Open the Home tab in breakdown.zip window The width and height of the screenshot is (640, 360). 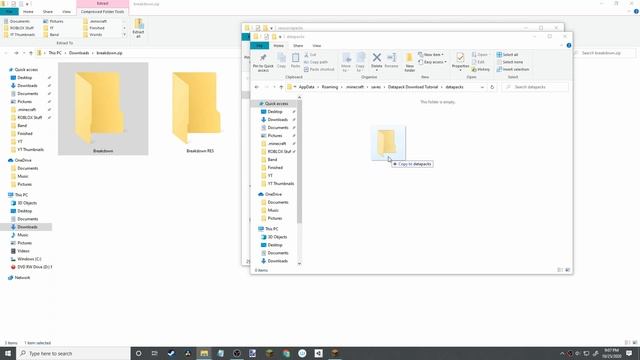tap(28, 12)
